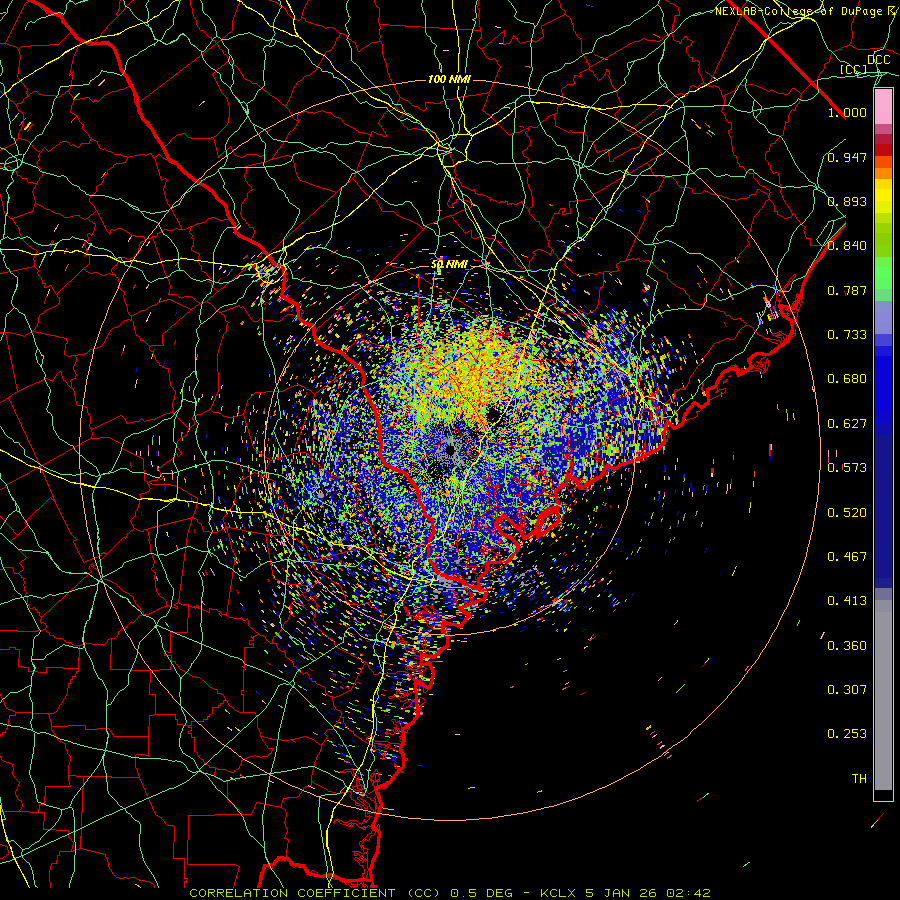This screenshot has width=900, height=900.
Task: Pick the pink swatch atop the color scale
Action: (883, 107)
